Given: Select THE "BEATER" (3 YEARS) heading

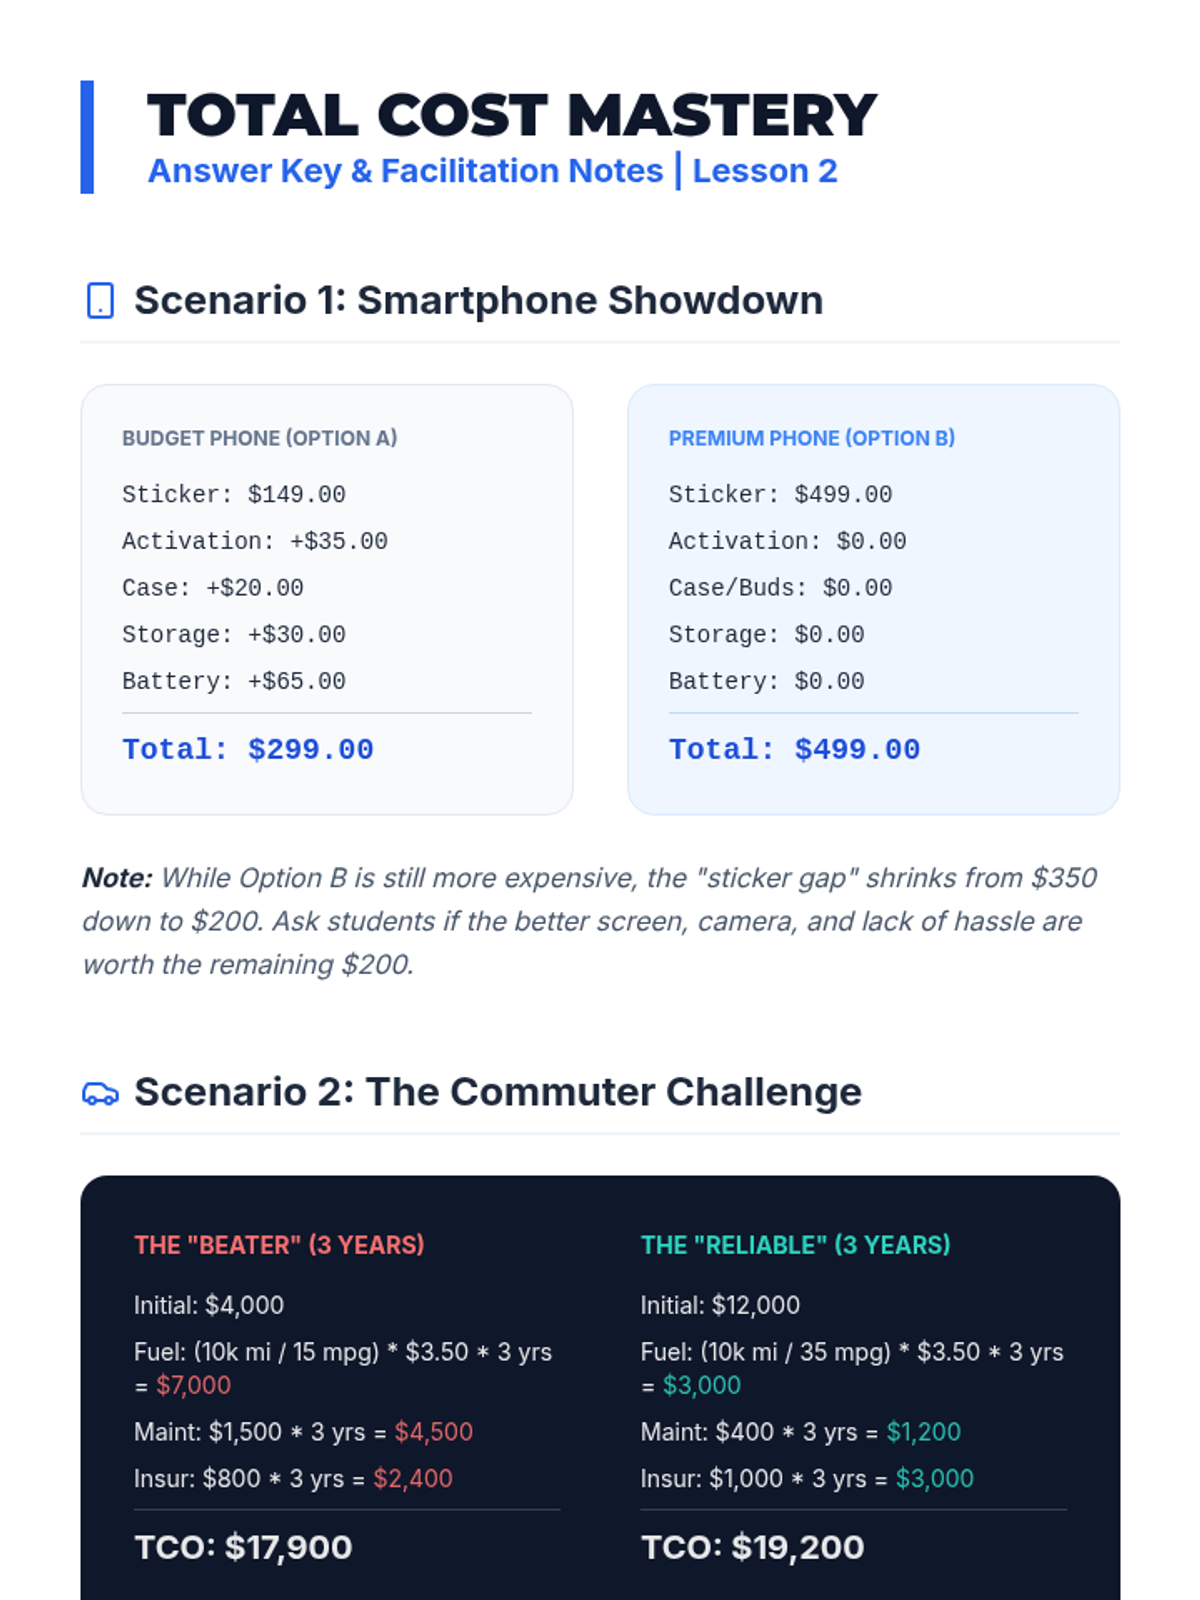Looking at the screenshot, I should (280, 1245).
